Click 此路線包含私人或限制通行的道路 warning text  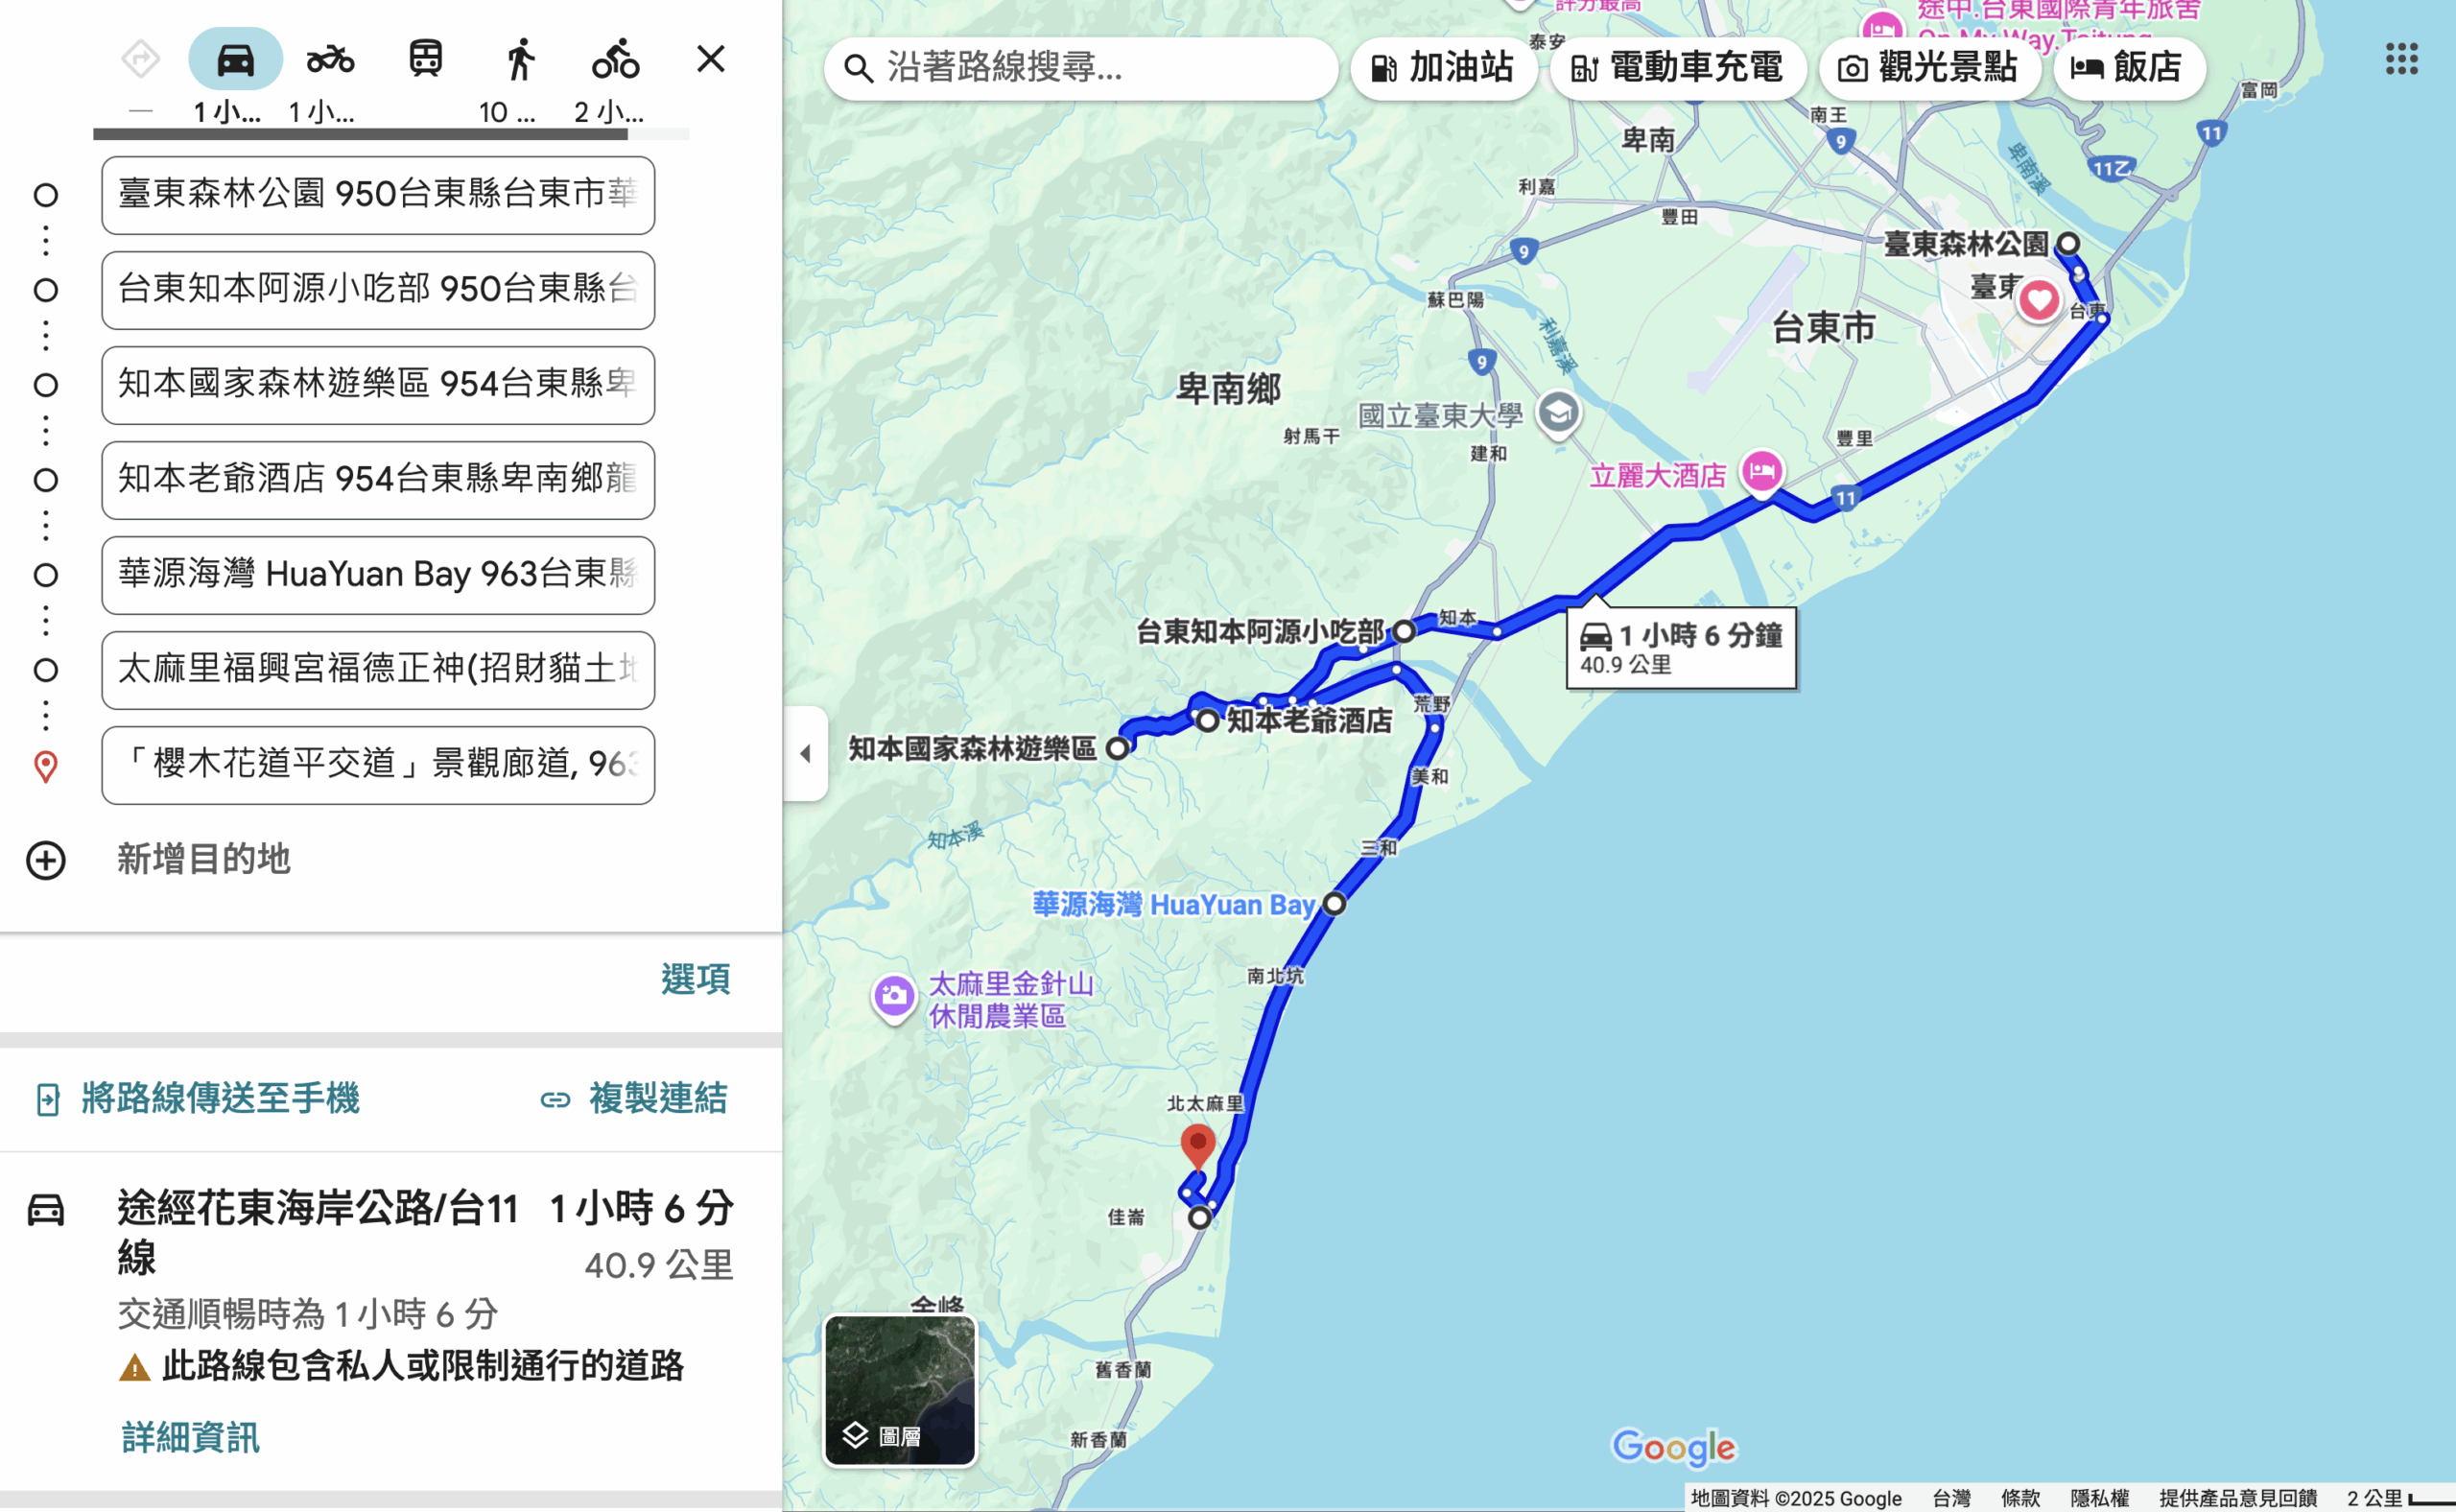pyautogui.click(x=423, y=1366)
